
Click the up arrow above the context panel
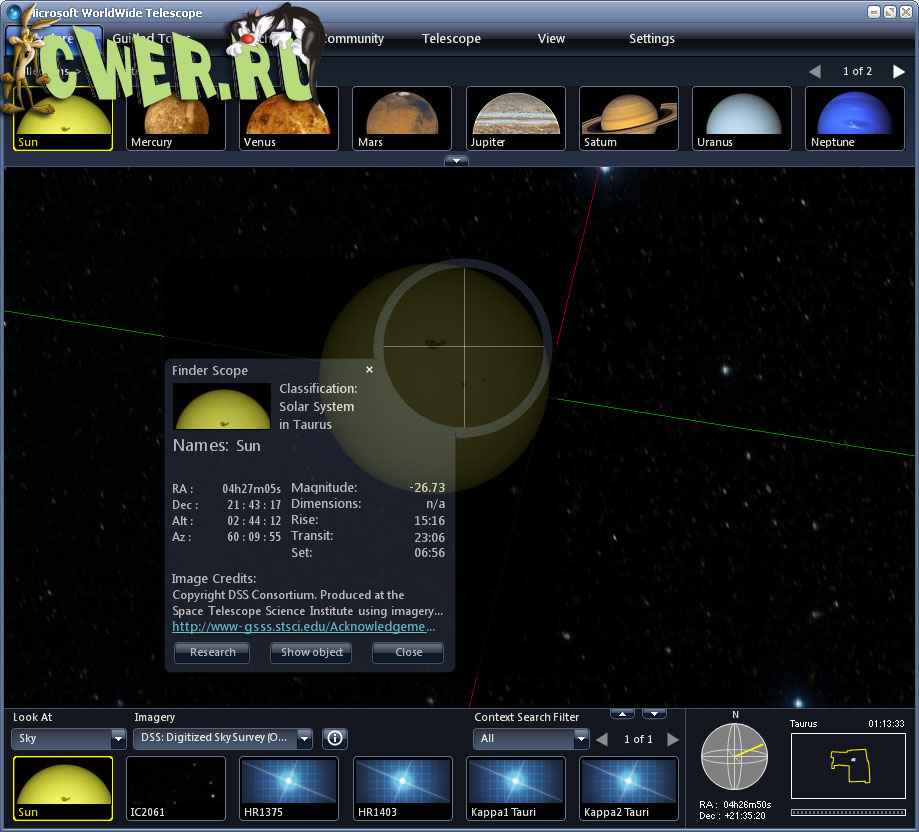coord(622,713)
